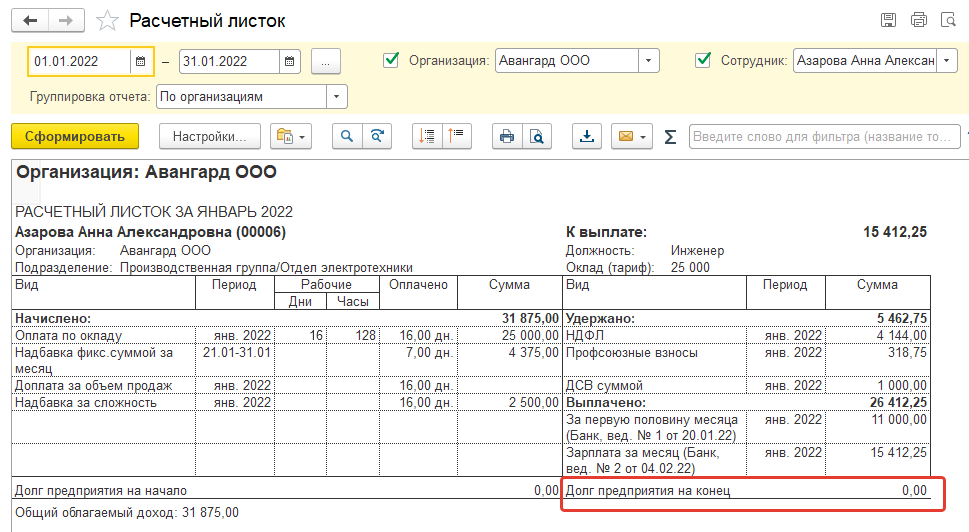Open the report variants dropdown menu
The height and width of the screenshot is (532, 969).
(292, 137)
